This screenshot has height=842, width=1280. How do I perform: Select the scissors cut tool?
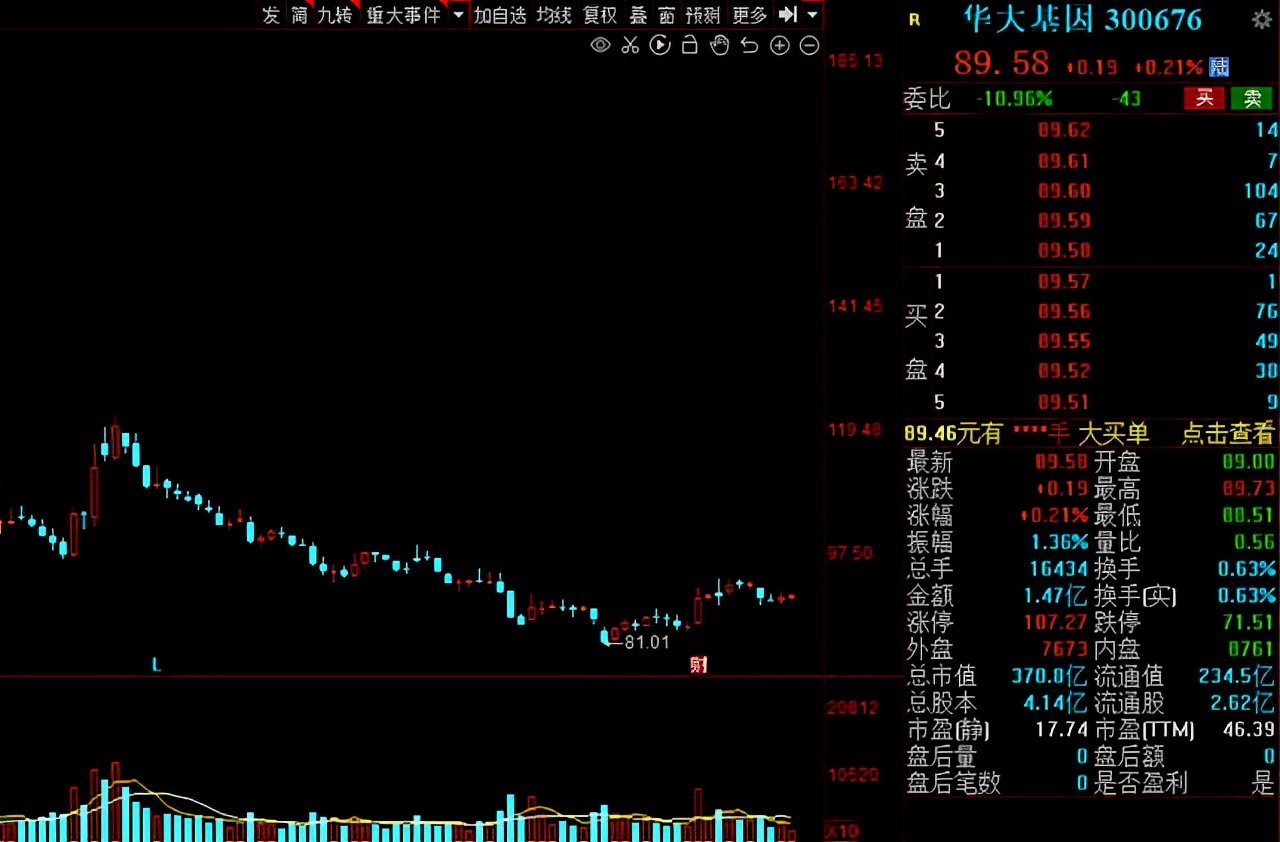tap(630, 45)
